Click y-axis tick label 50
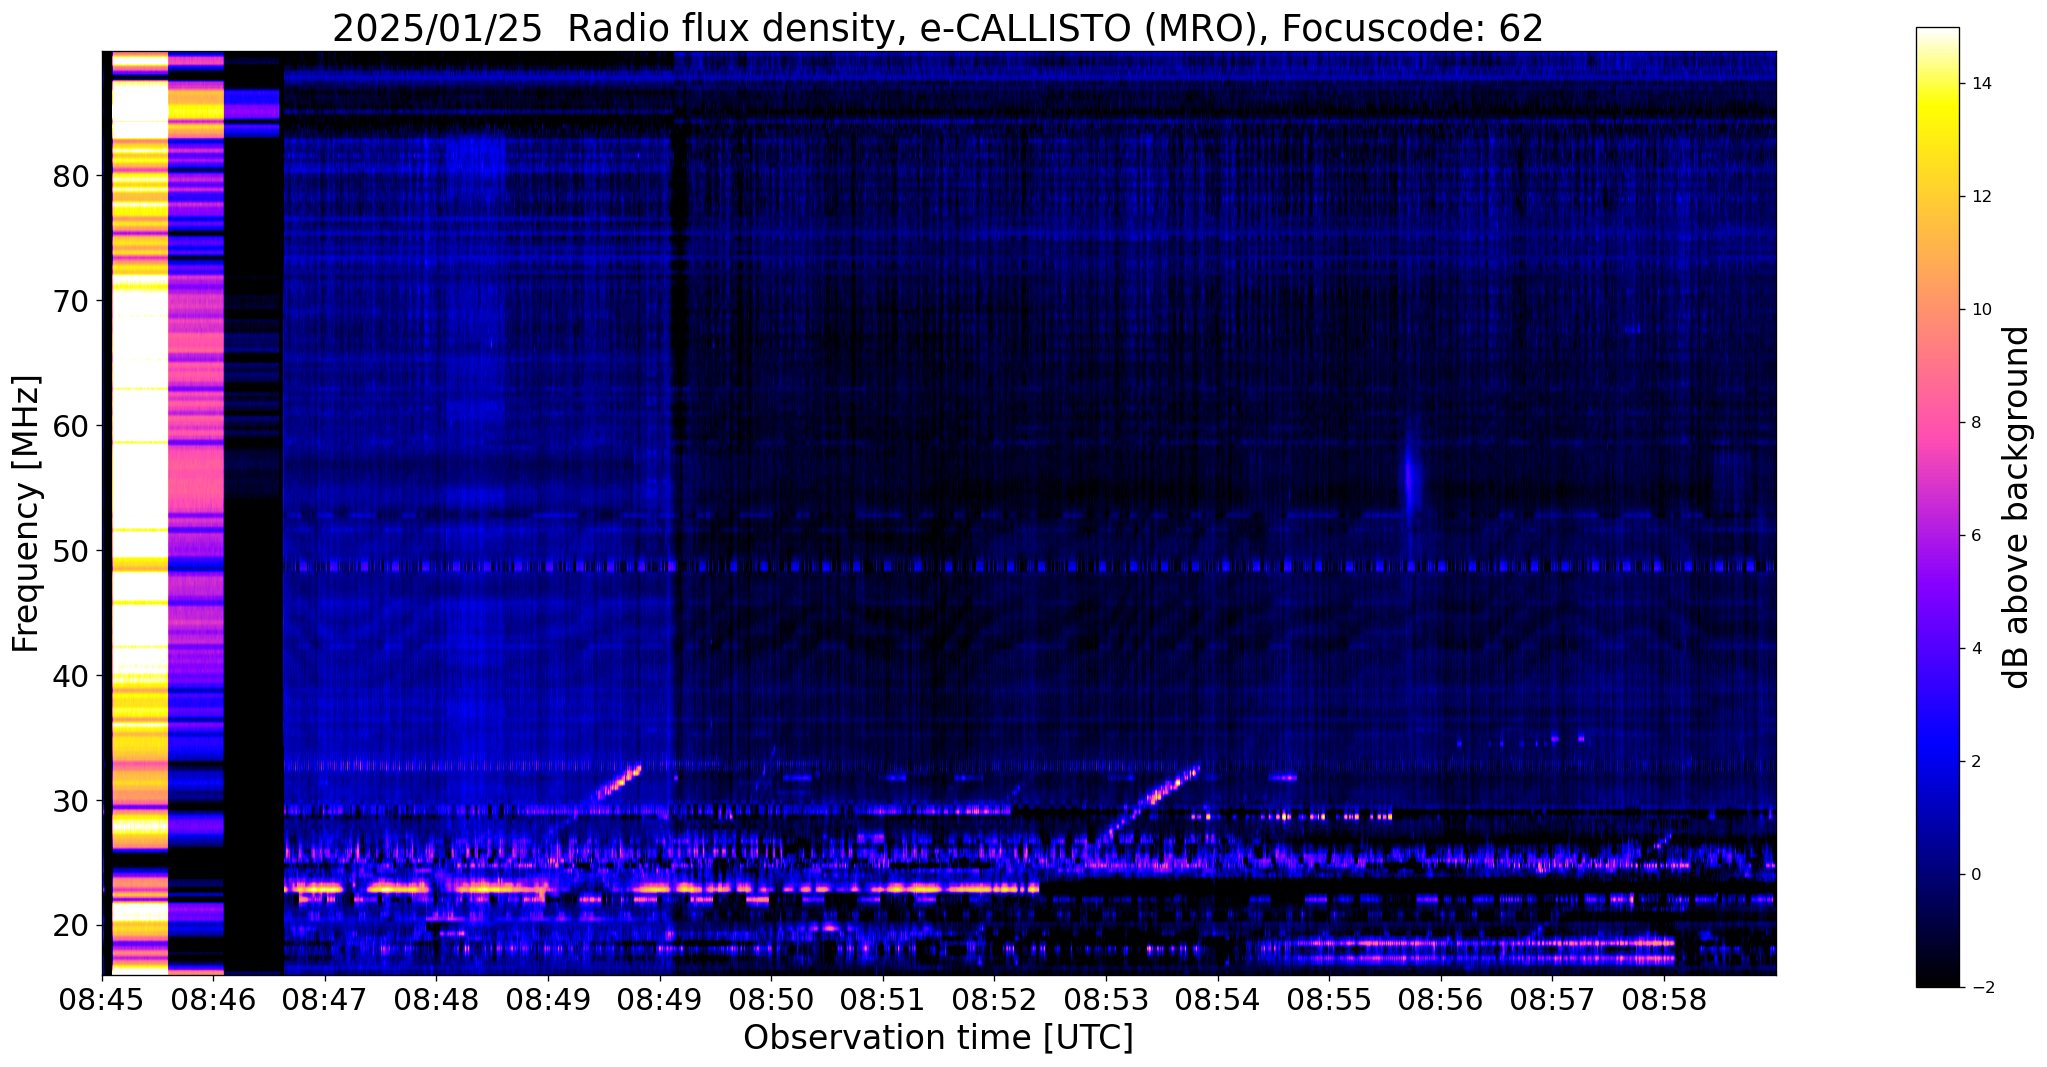This screenshot has width=2047, height=1067. pyautogui.click(x=71, y=551)
